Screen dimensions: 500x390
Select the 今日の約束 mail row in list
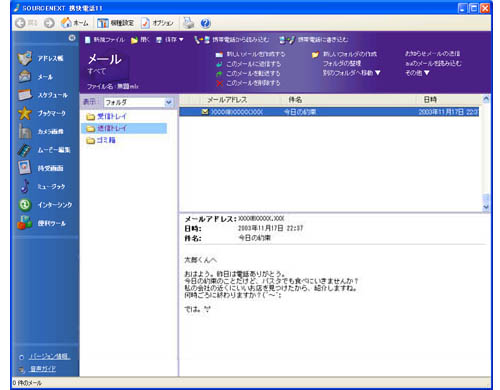coord(329,112)
